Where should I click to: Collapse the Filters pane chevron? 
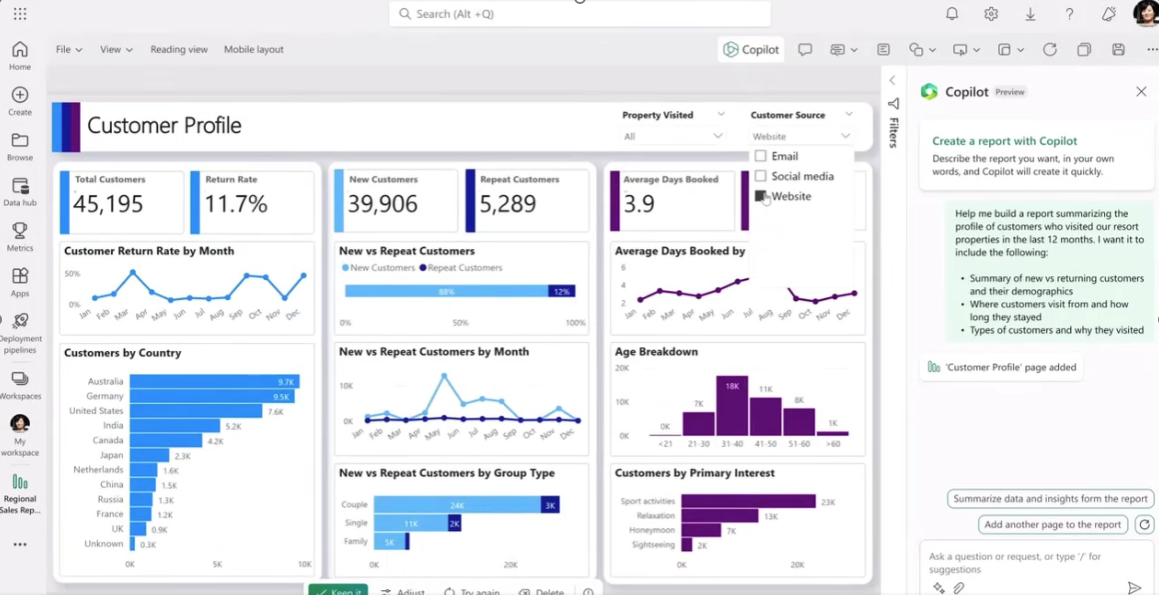892,80
